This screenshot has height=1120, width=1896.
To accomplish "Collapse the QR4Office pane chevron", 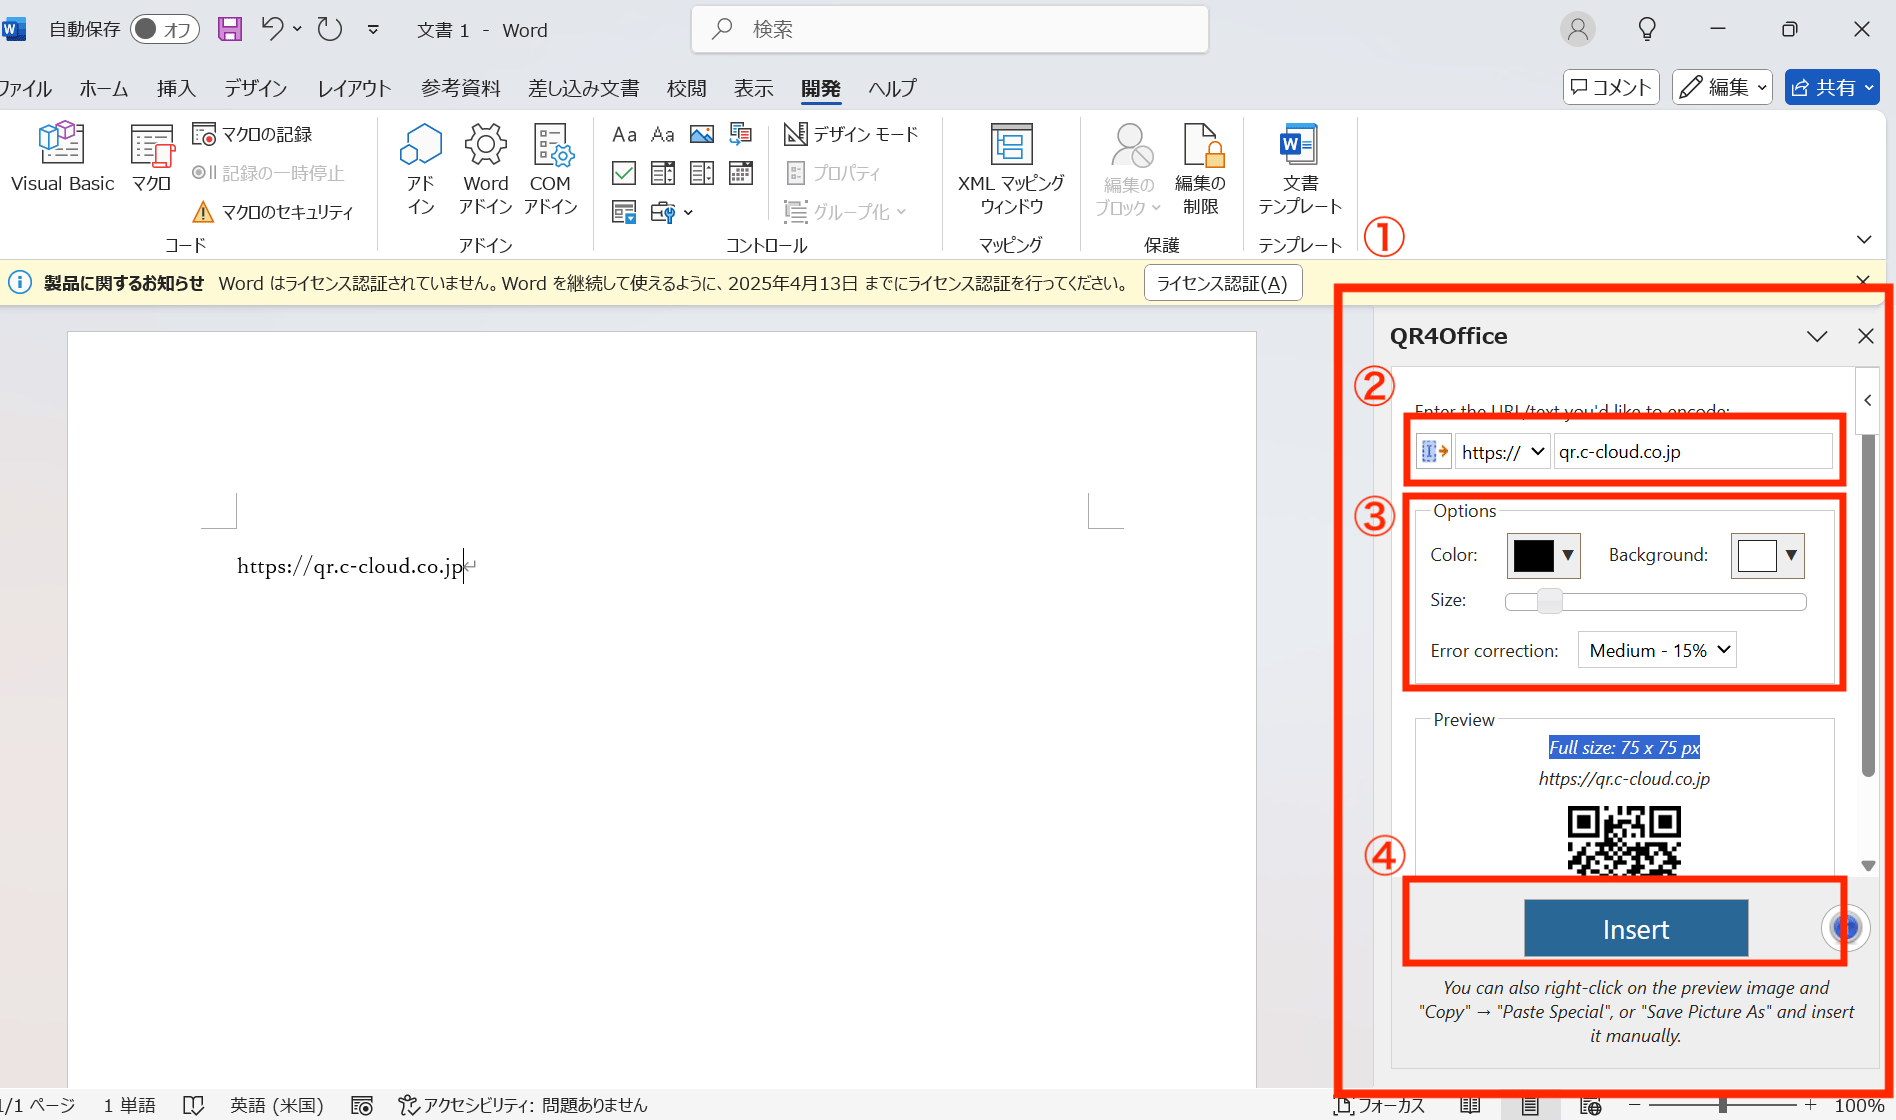I will [1817, 336].
